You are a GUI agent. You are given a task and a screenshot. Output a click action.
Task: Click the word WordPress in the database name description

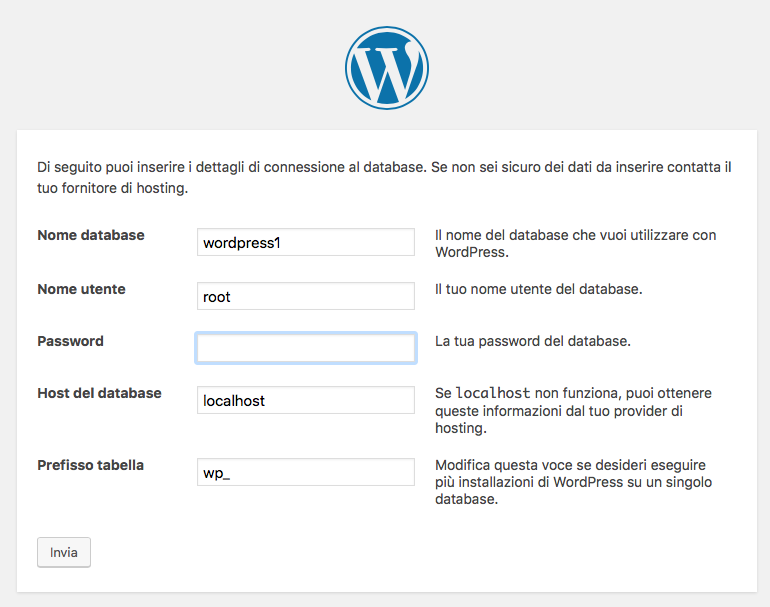[x=470, y=252]
